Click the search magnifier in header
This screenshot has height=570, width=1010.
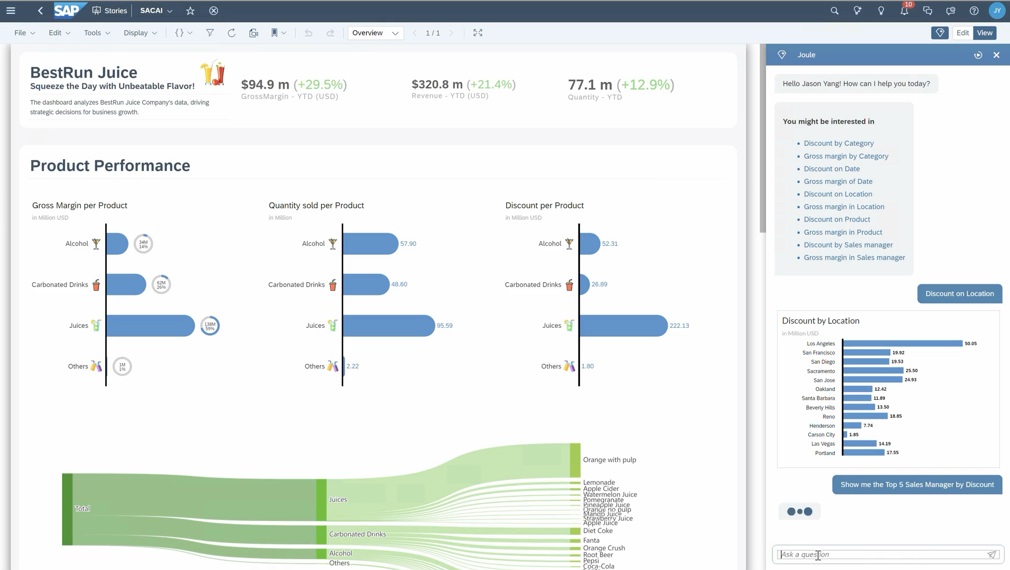pos(834,10)
